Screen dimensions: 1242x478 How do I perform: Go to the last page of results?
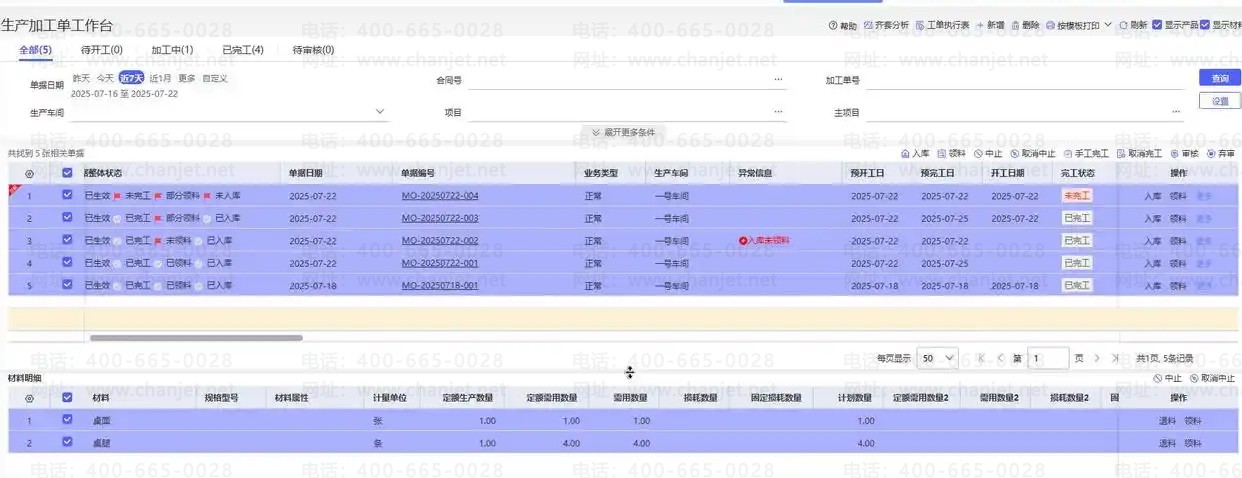[1116, 358]
